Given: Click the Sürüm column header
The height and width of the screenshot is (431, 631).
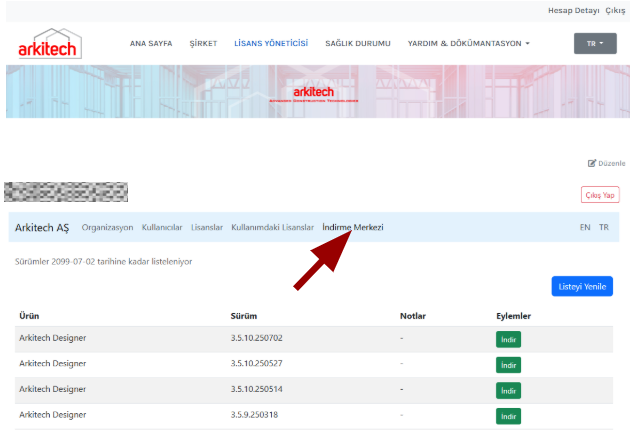Looking at the screenshot, I should click(x=244, y=316).
